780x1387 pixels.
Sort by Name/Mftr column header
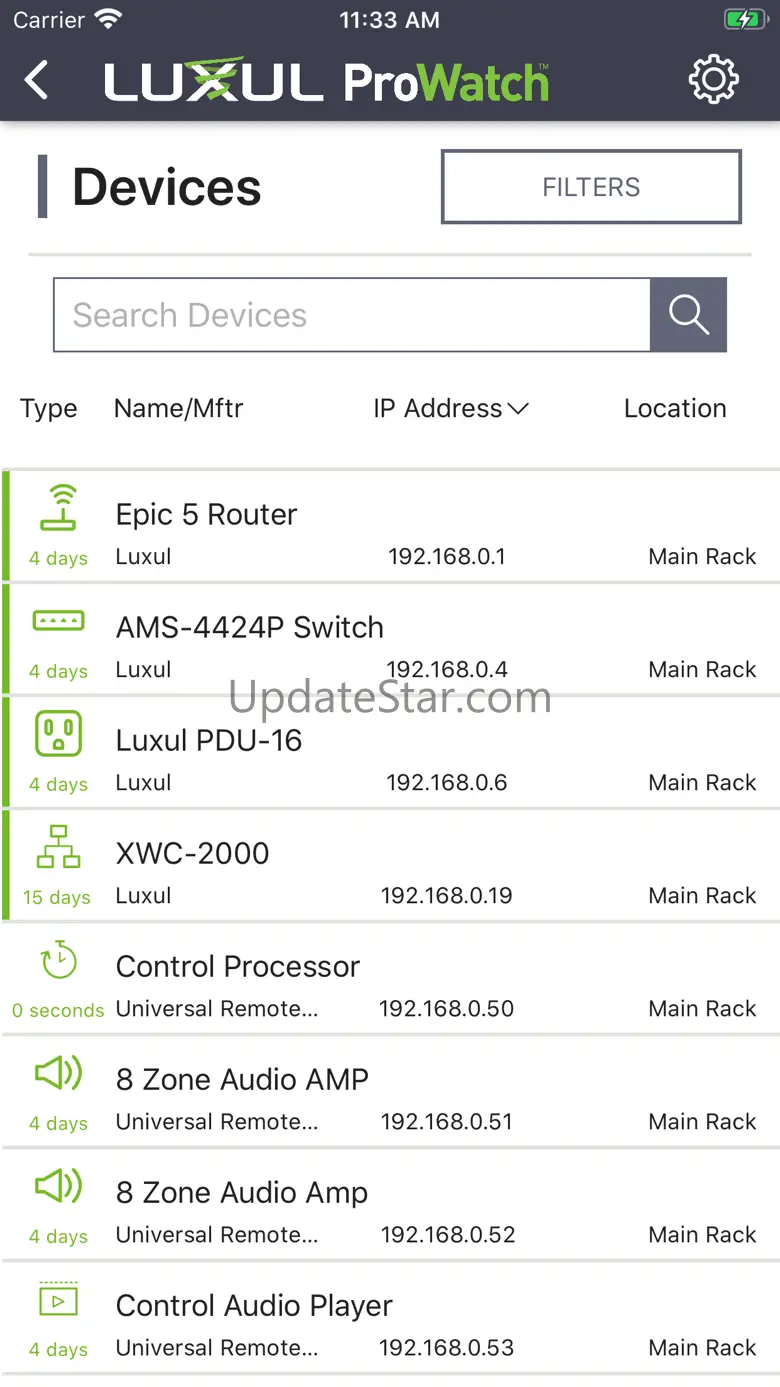point(178,408)
